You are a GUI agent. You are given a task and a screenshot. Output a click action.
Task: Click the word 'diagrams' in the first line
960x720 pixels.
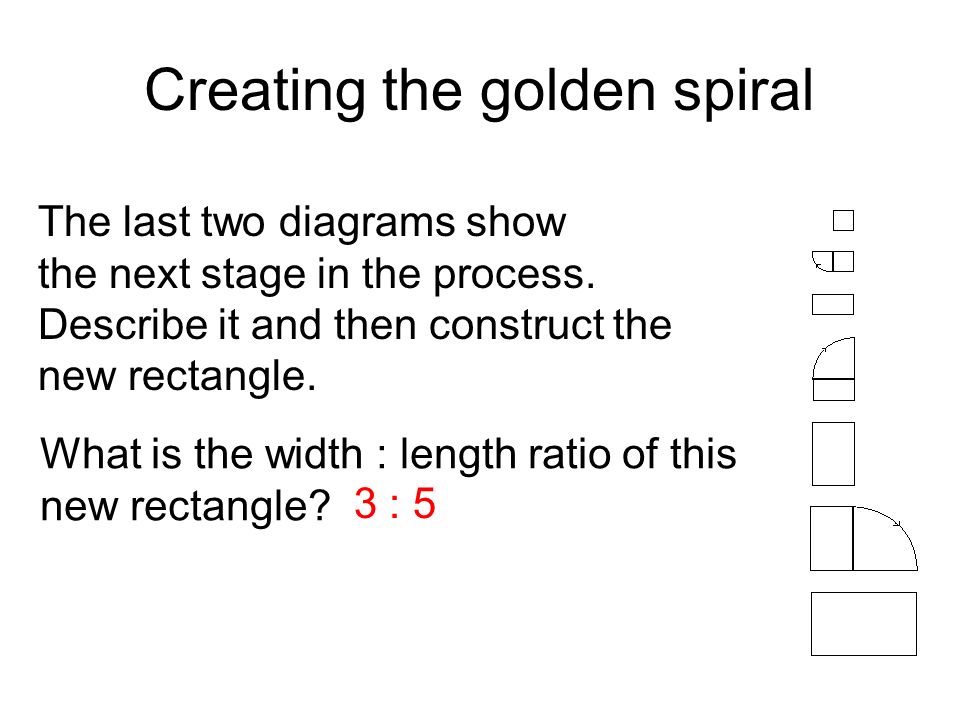(367, 223)
